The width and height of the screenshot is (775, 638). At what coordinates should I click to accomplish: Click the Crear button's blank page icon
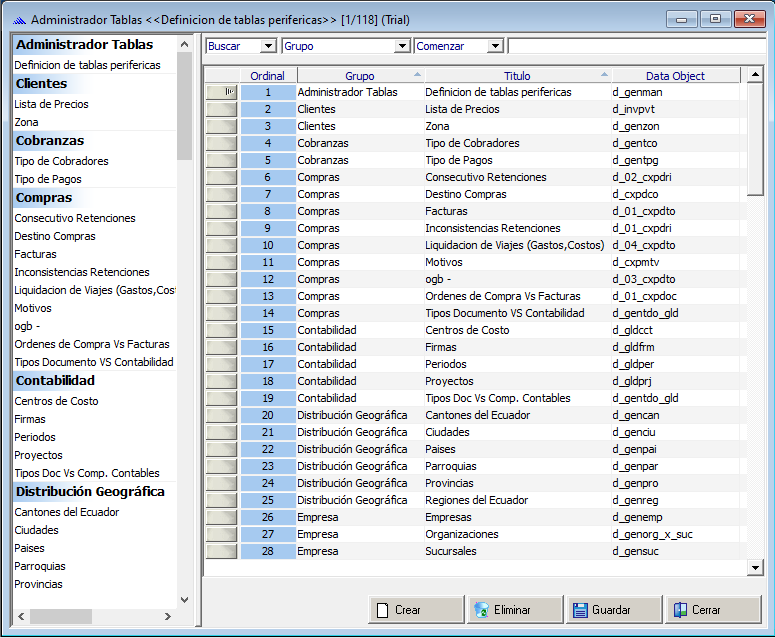click(x=381, y=609)
